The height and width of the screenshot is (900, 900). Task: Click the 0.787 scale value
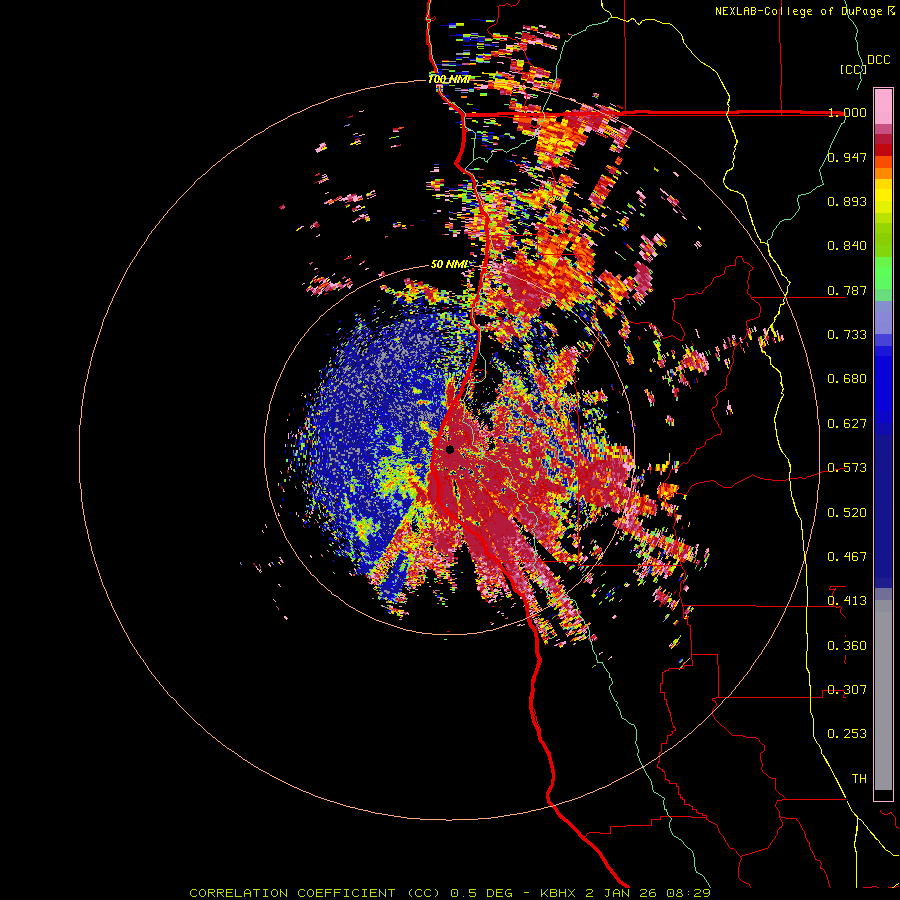click(x=847, y=290)
